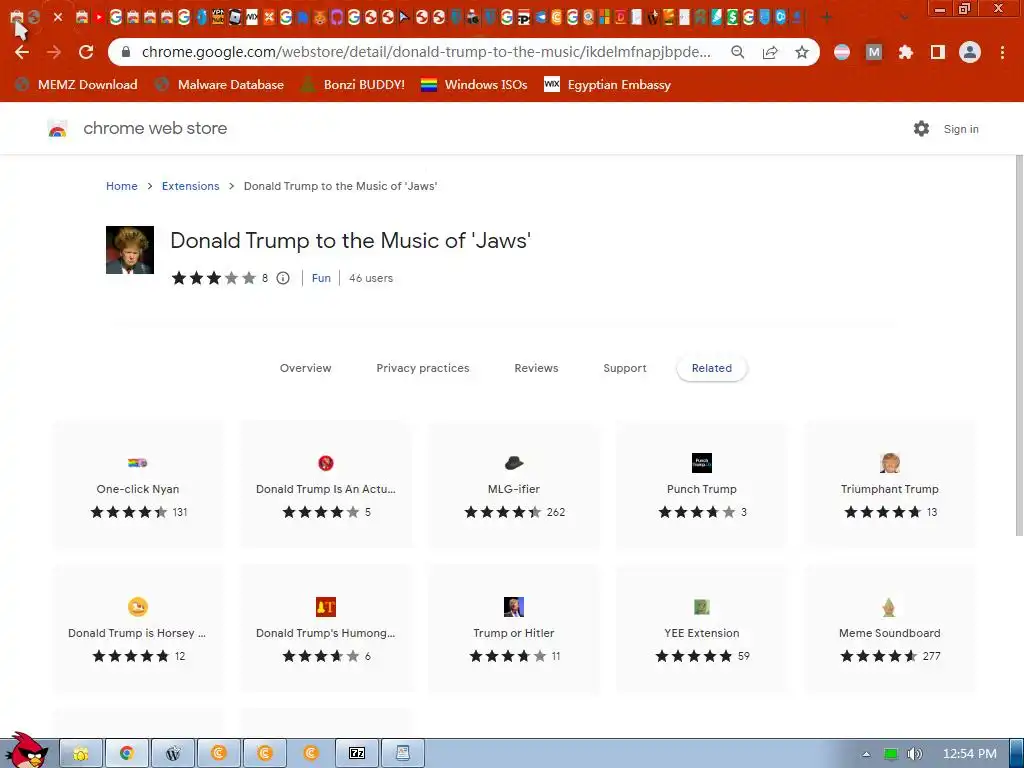Select the Related tab

pos(712,368)
